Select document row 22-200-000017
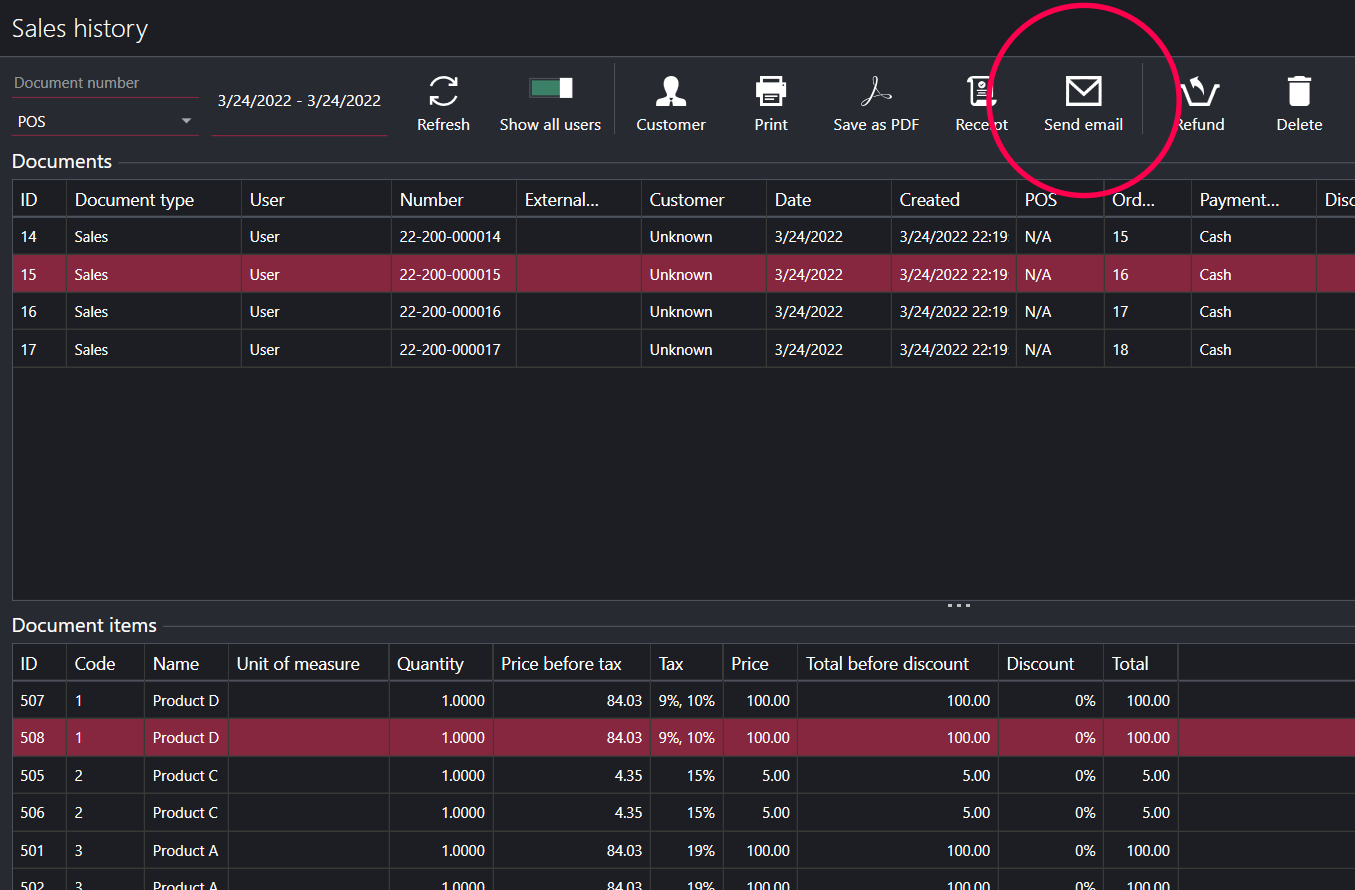 450,350
